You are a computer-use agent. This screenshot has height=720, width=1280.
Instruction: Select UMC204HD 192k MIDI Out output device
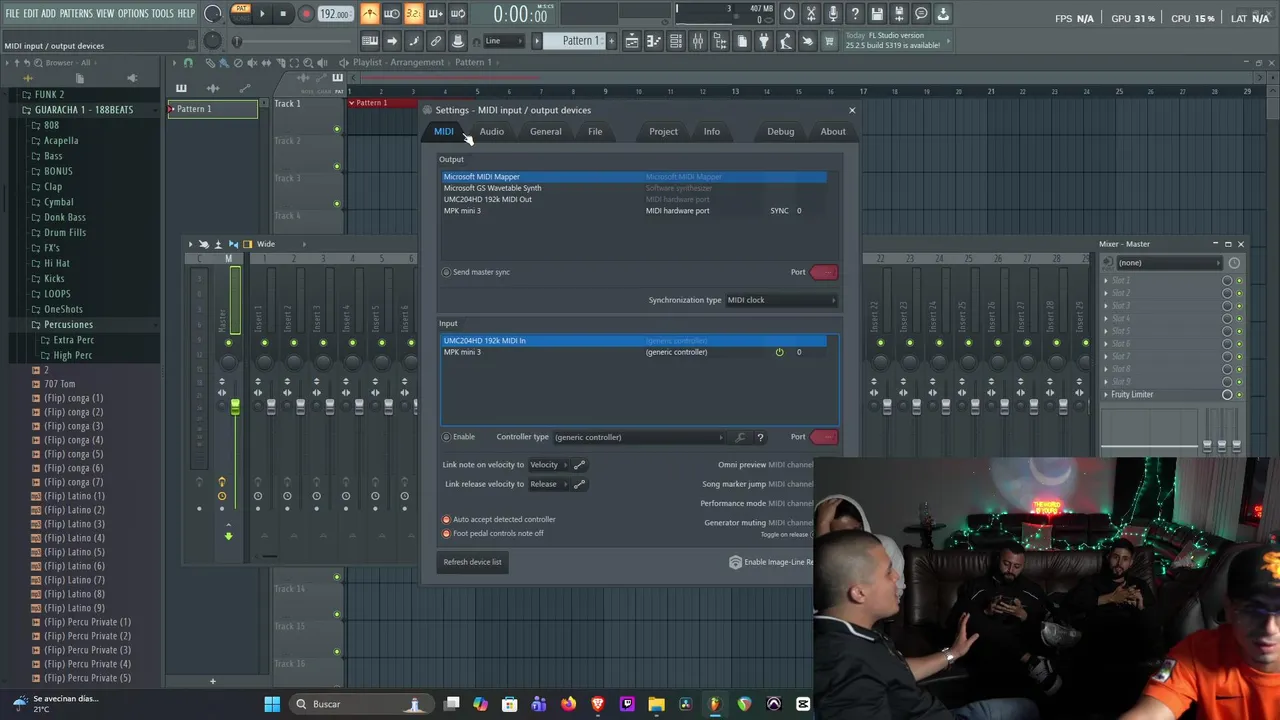click(x=635, y=199)
